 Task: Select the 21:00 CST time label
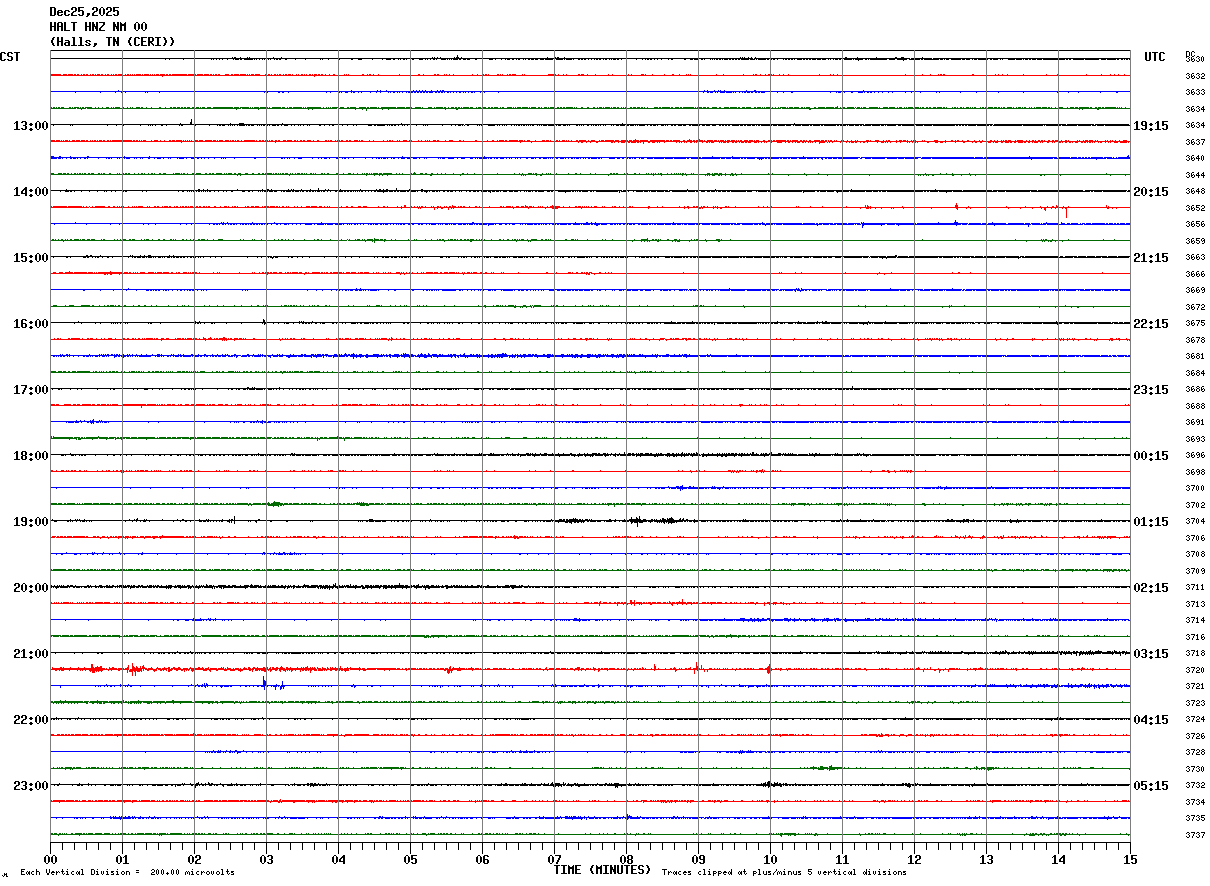click(31, 654)
